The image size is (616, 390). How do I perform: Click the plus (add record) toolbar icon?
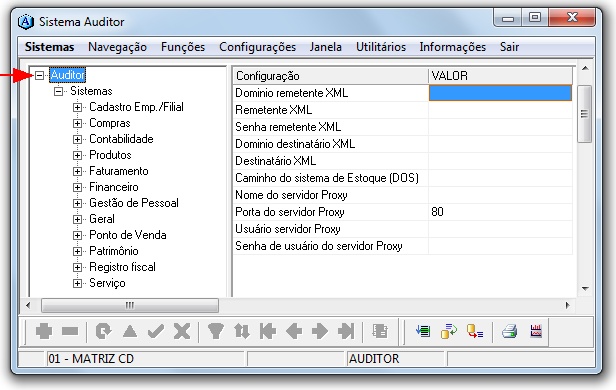[44, 331]
